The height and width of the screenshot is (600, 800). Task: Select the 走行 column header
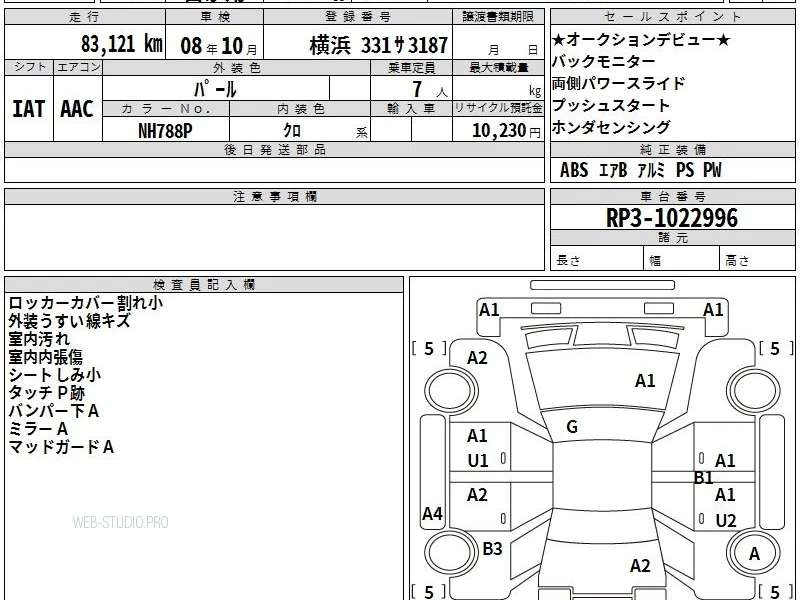84,17
